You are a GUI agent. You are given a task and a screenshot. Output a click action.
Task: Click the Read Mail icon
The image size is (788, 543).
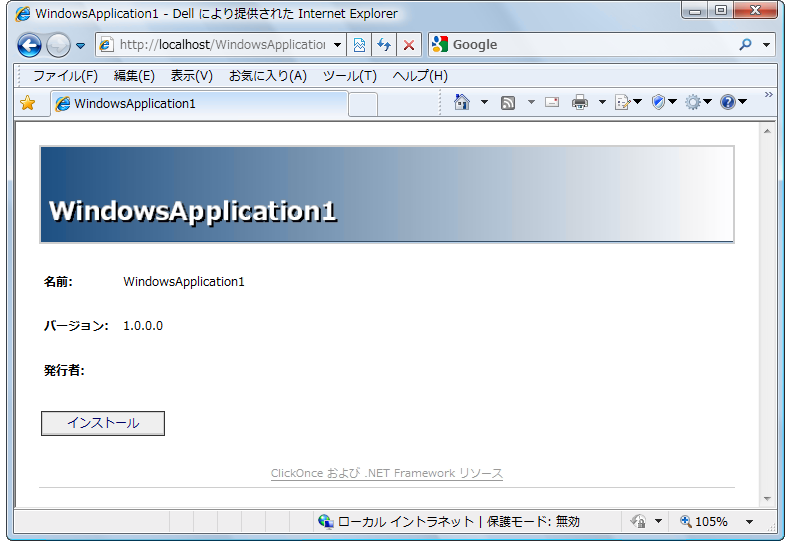[x=552, y=102]
